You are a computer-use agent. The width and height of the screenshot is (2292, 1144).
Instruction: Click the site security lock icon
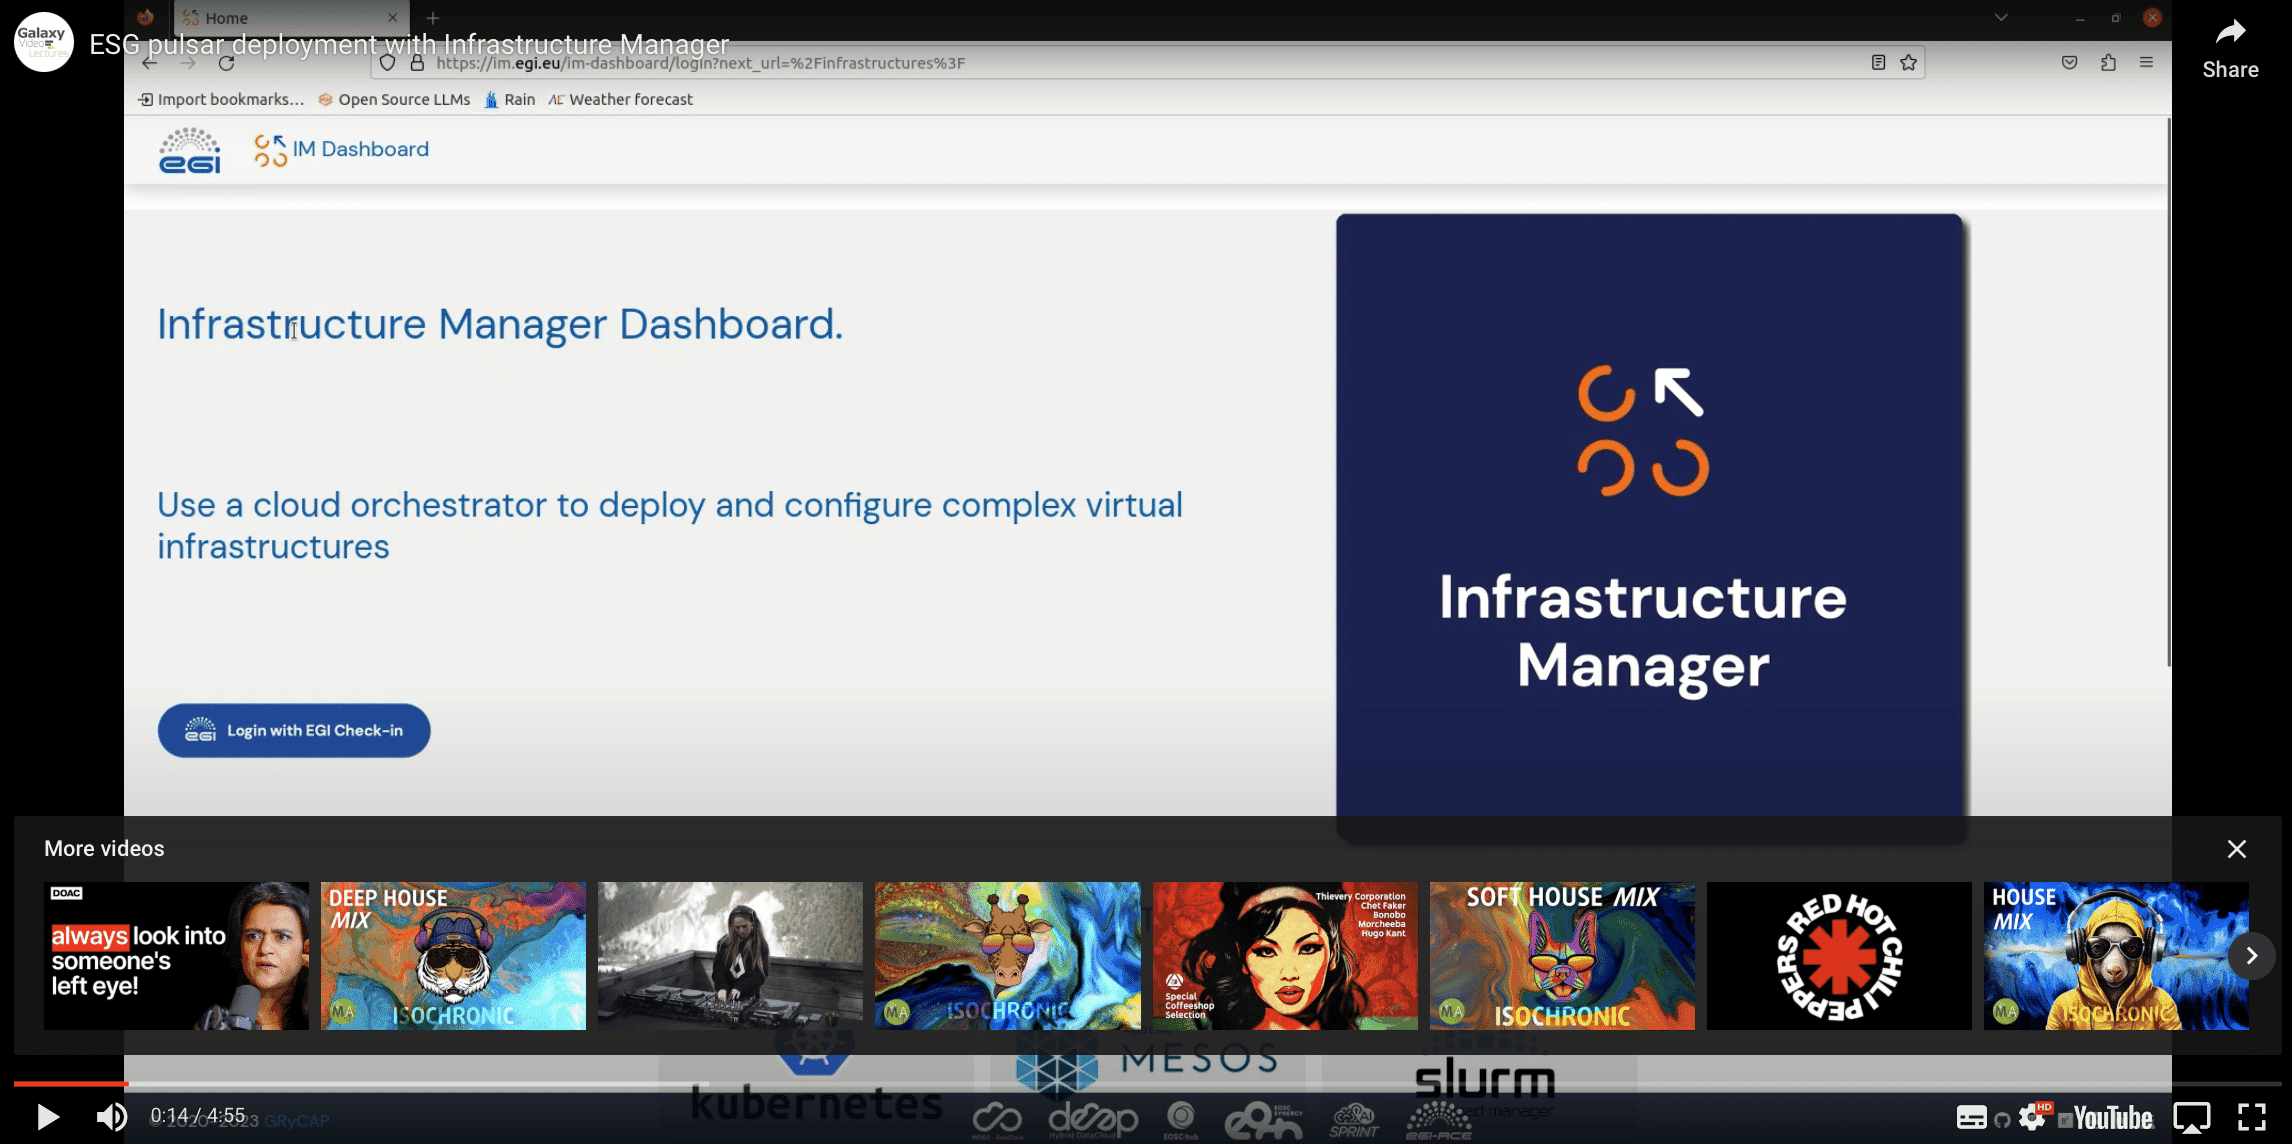pyautogui.click(x=417, y=63)
